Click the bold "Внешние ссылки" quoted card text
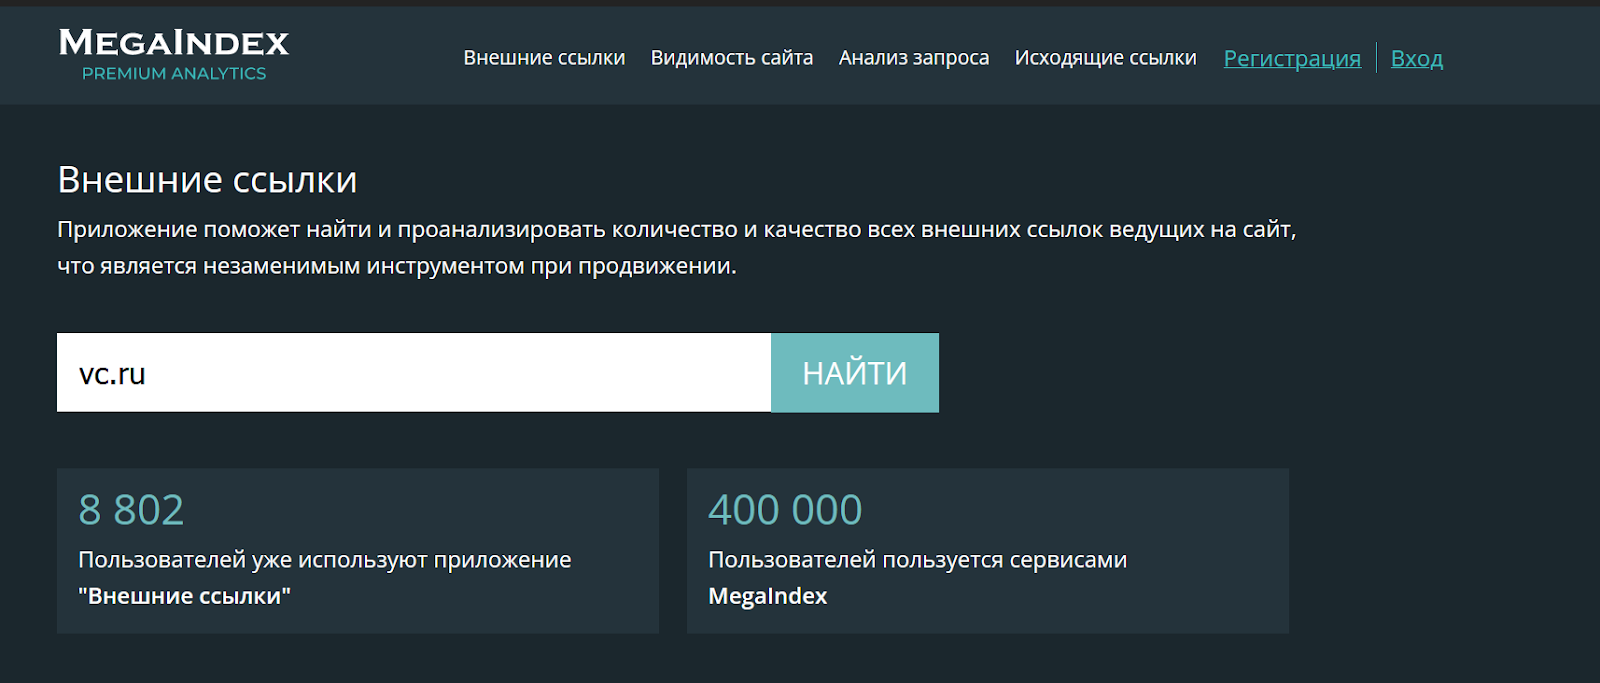 point(185,596)
